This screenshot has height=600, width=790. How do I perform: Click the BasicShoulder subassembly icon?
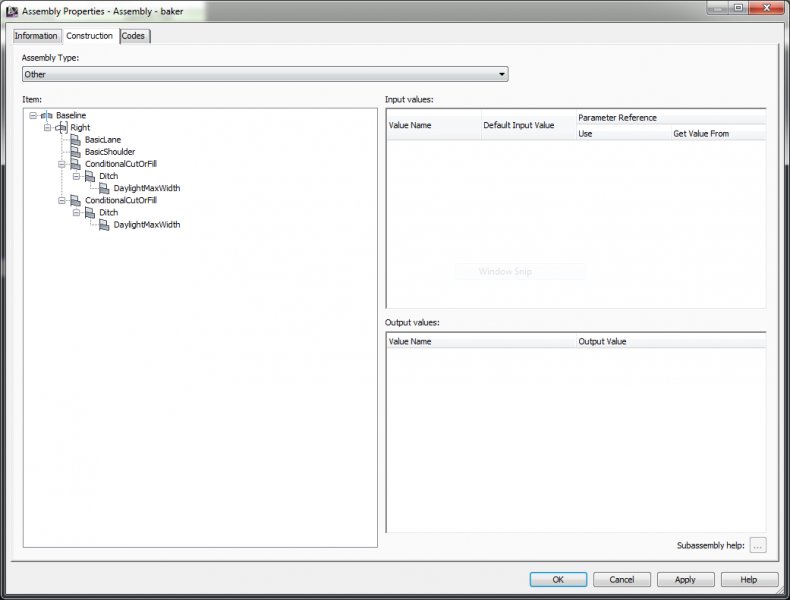[76, 152]
